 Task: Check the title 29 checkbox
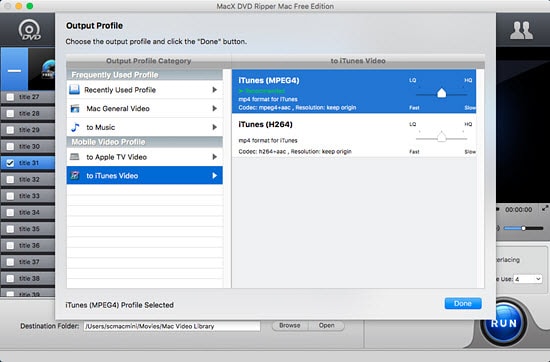tap(11, 130)
